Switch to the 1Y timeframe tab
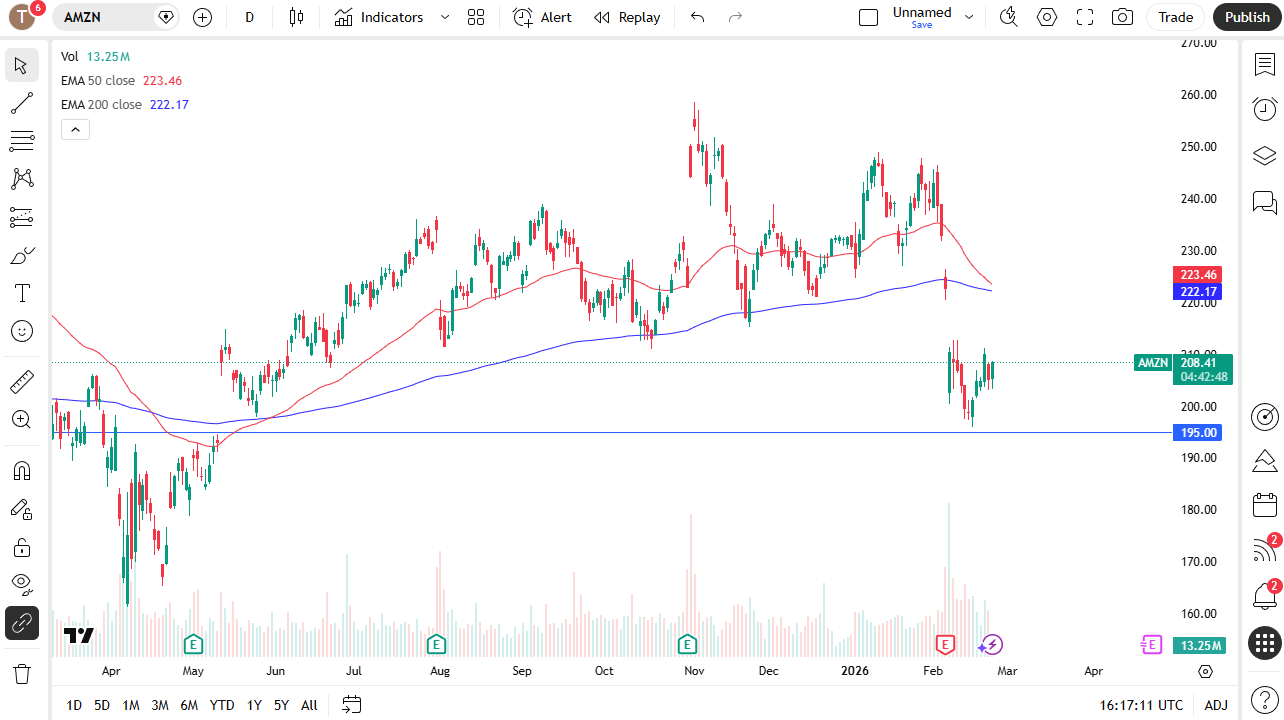Screen dimensions: 1284x720 point(254,705)
